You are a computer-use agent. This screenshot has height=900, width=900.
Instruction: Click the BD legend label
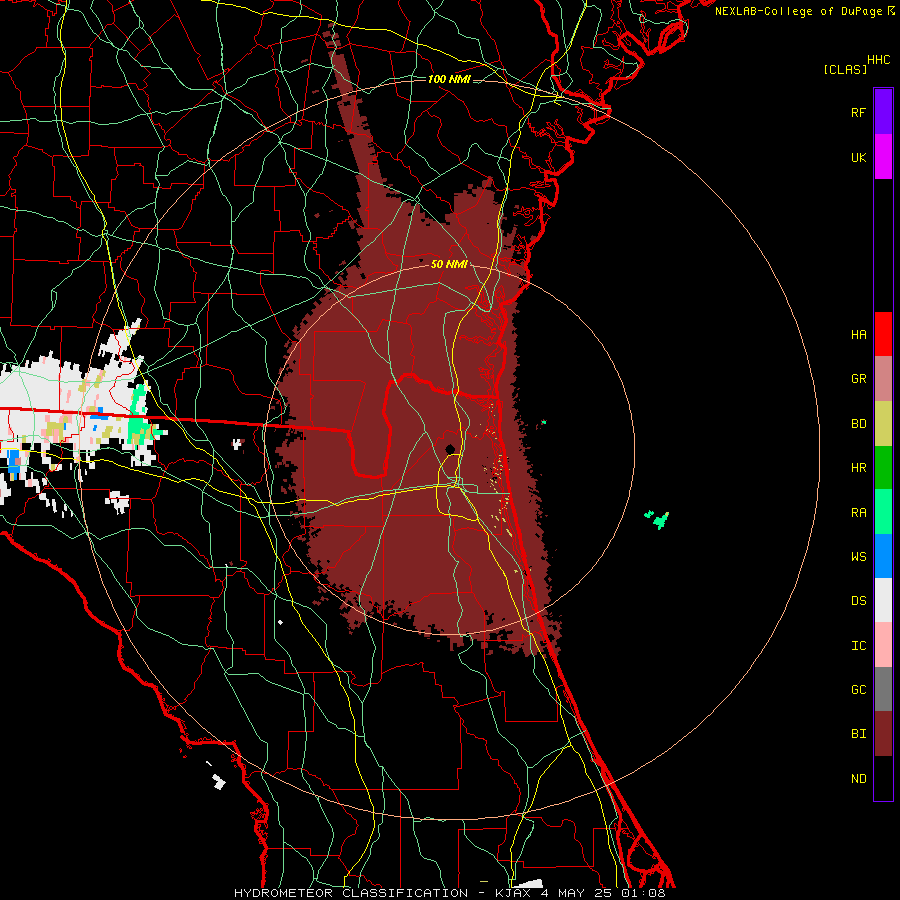pyautogui.click(x=858, y=423)
